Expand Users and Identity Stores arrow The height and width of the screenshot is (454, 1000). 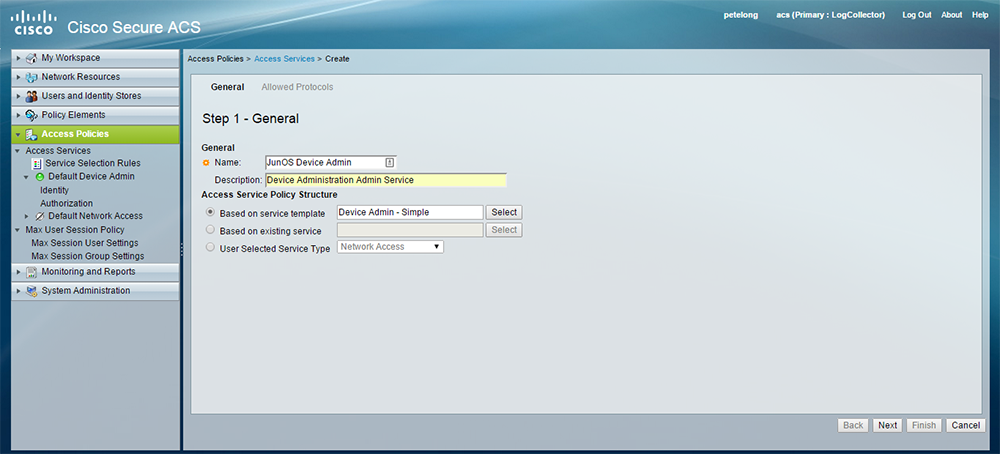(x=19, y=96)
